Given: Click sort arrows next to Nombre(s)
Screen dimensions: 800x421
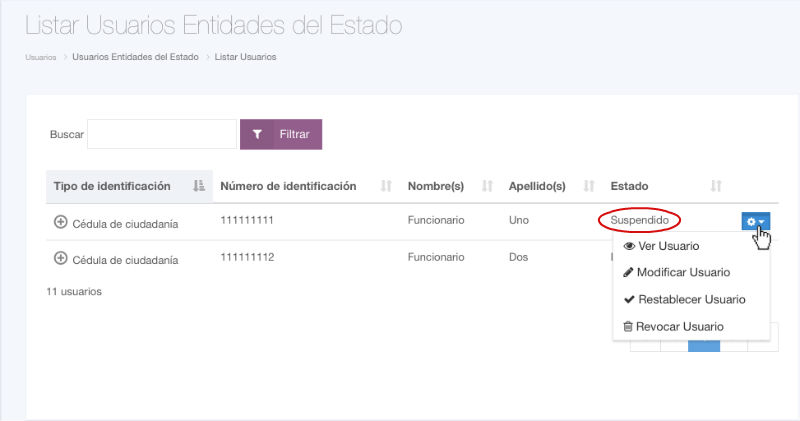Looking at the screenshot, I should (x=488, y=186).
